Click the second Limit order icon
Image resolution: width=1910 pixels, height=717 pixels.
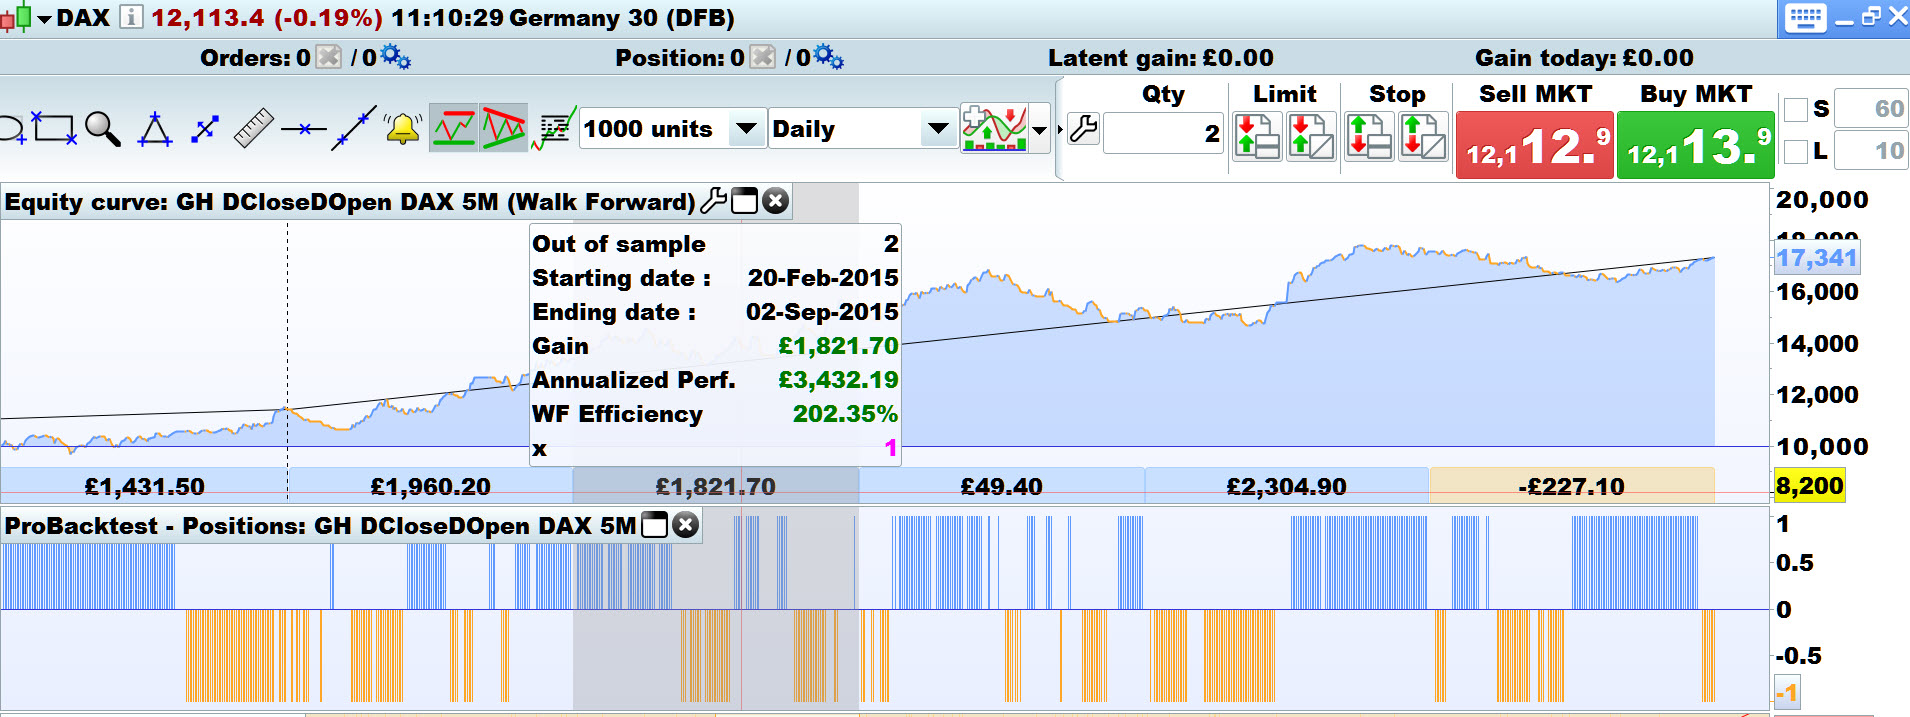(x=1311, y=136)
